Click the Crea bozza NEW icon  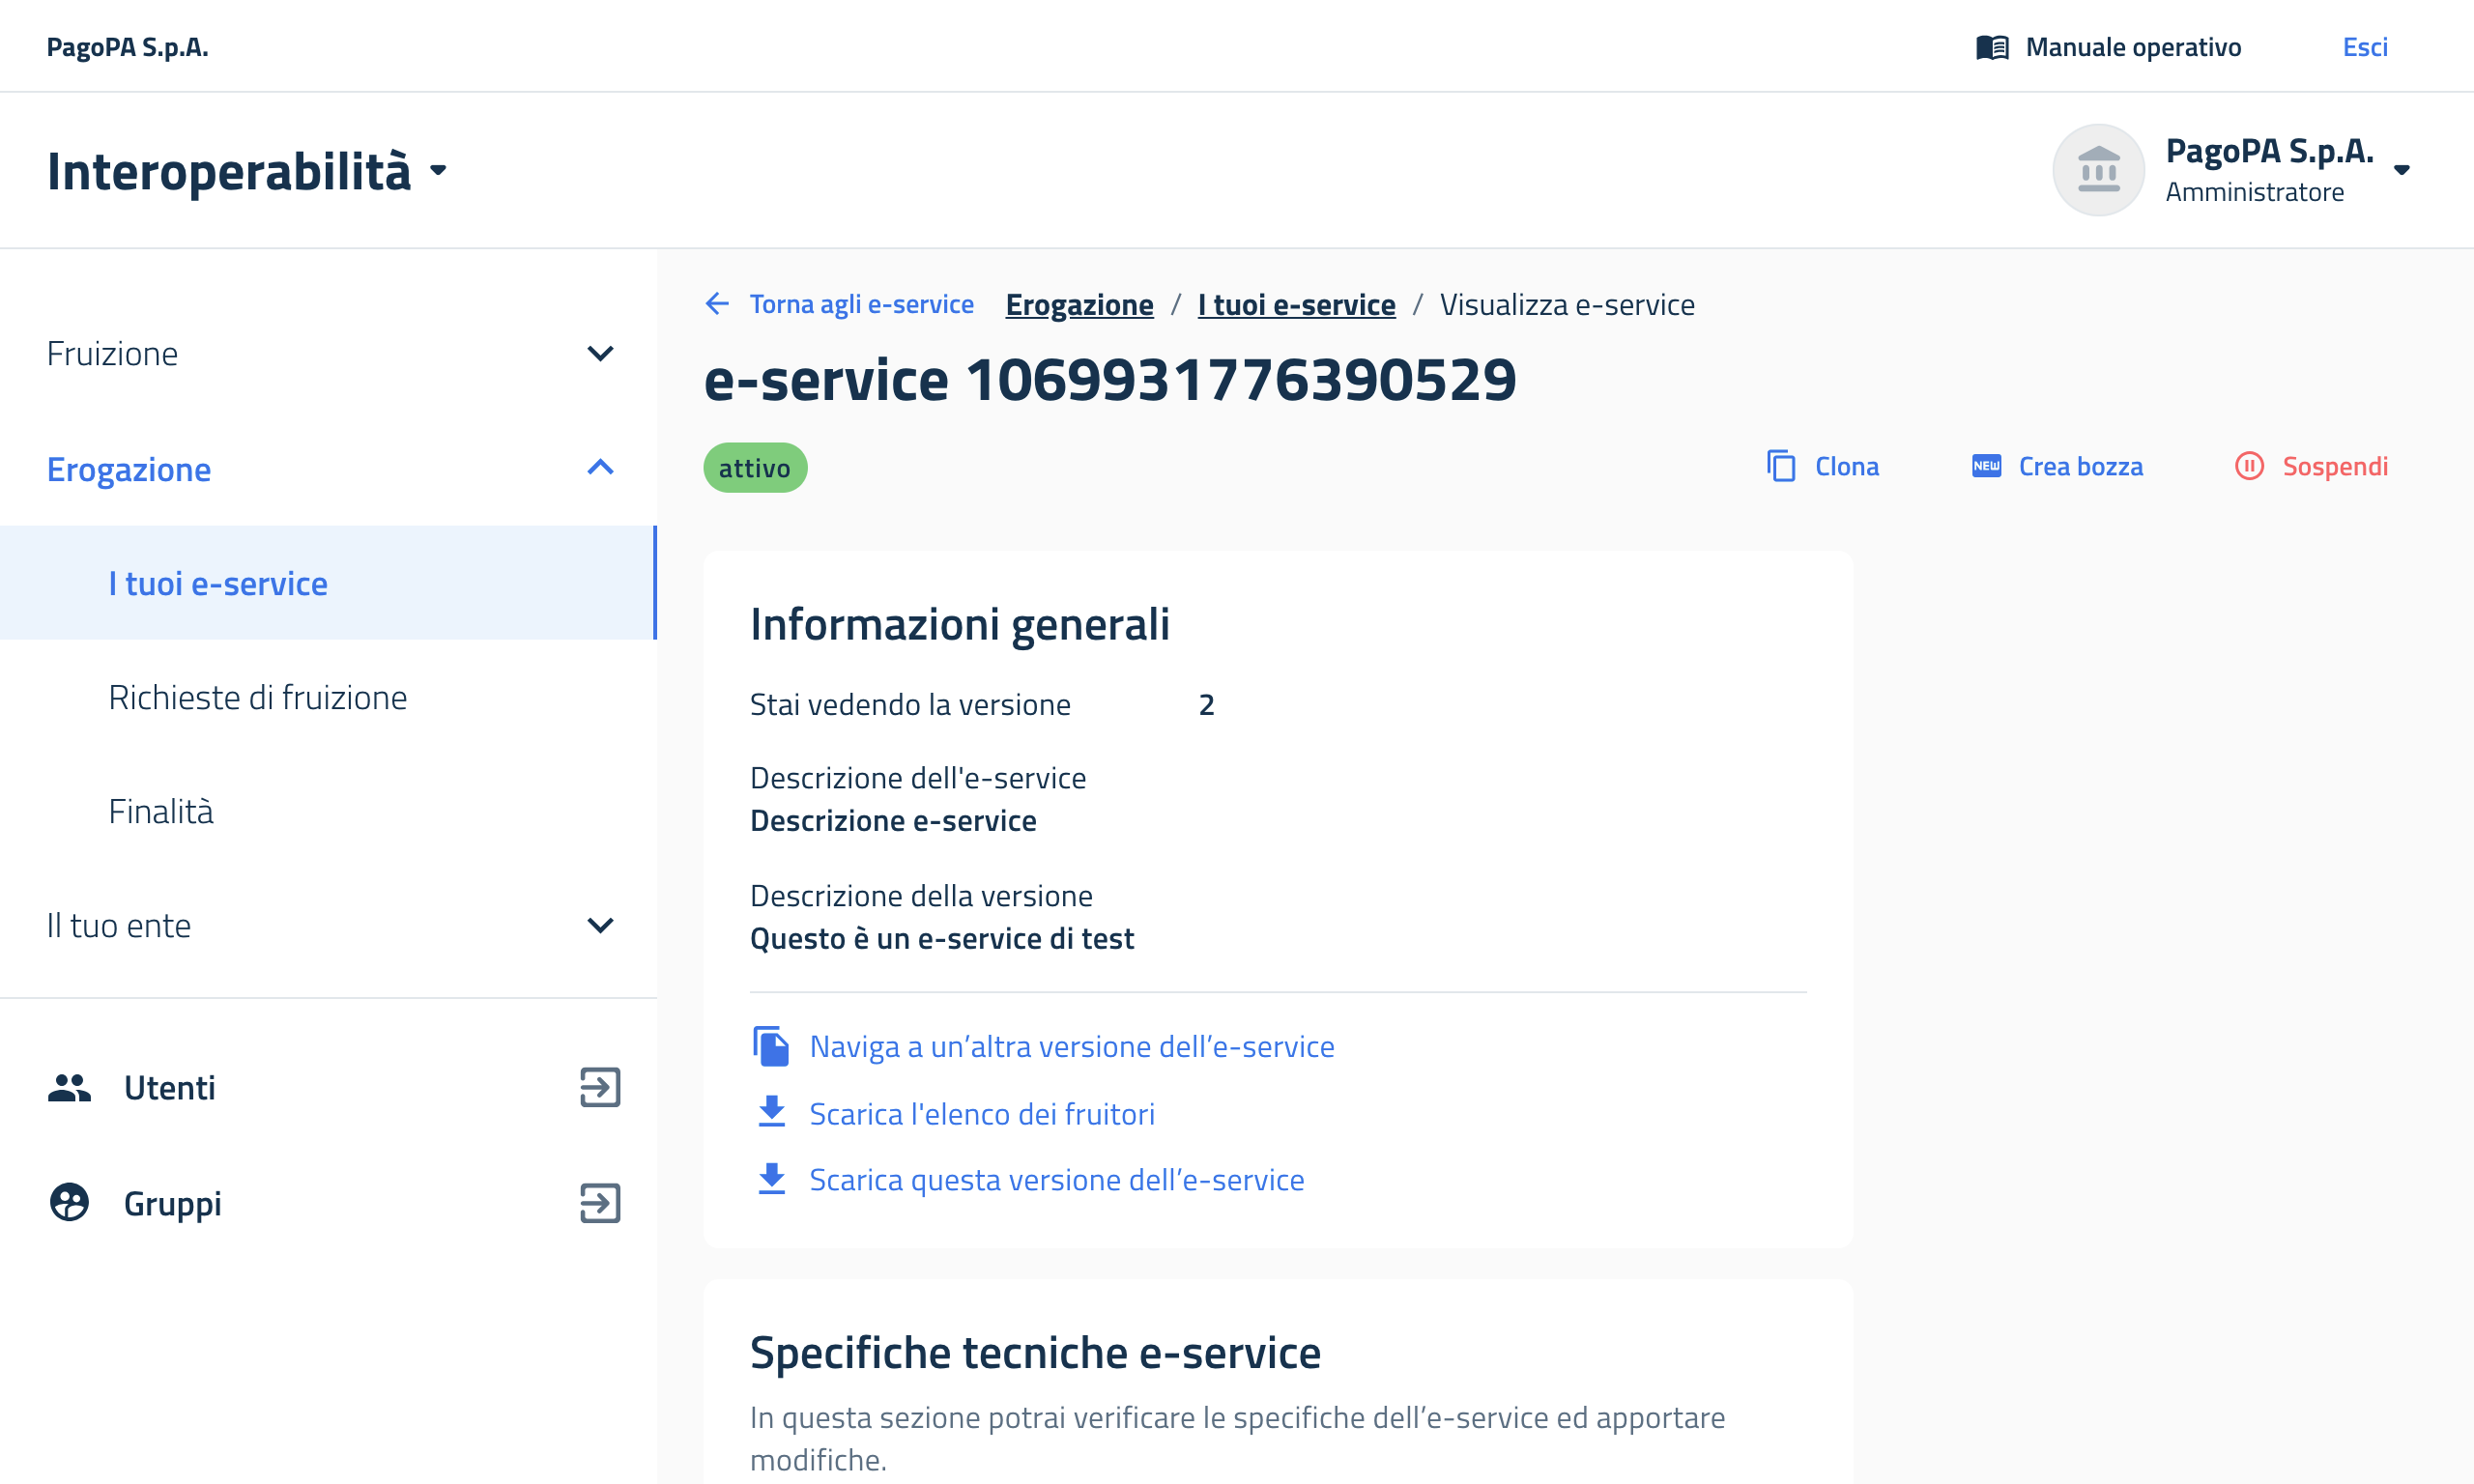(x=1986, y=466)
